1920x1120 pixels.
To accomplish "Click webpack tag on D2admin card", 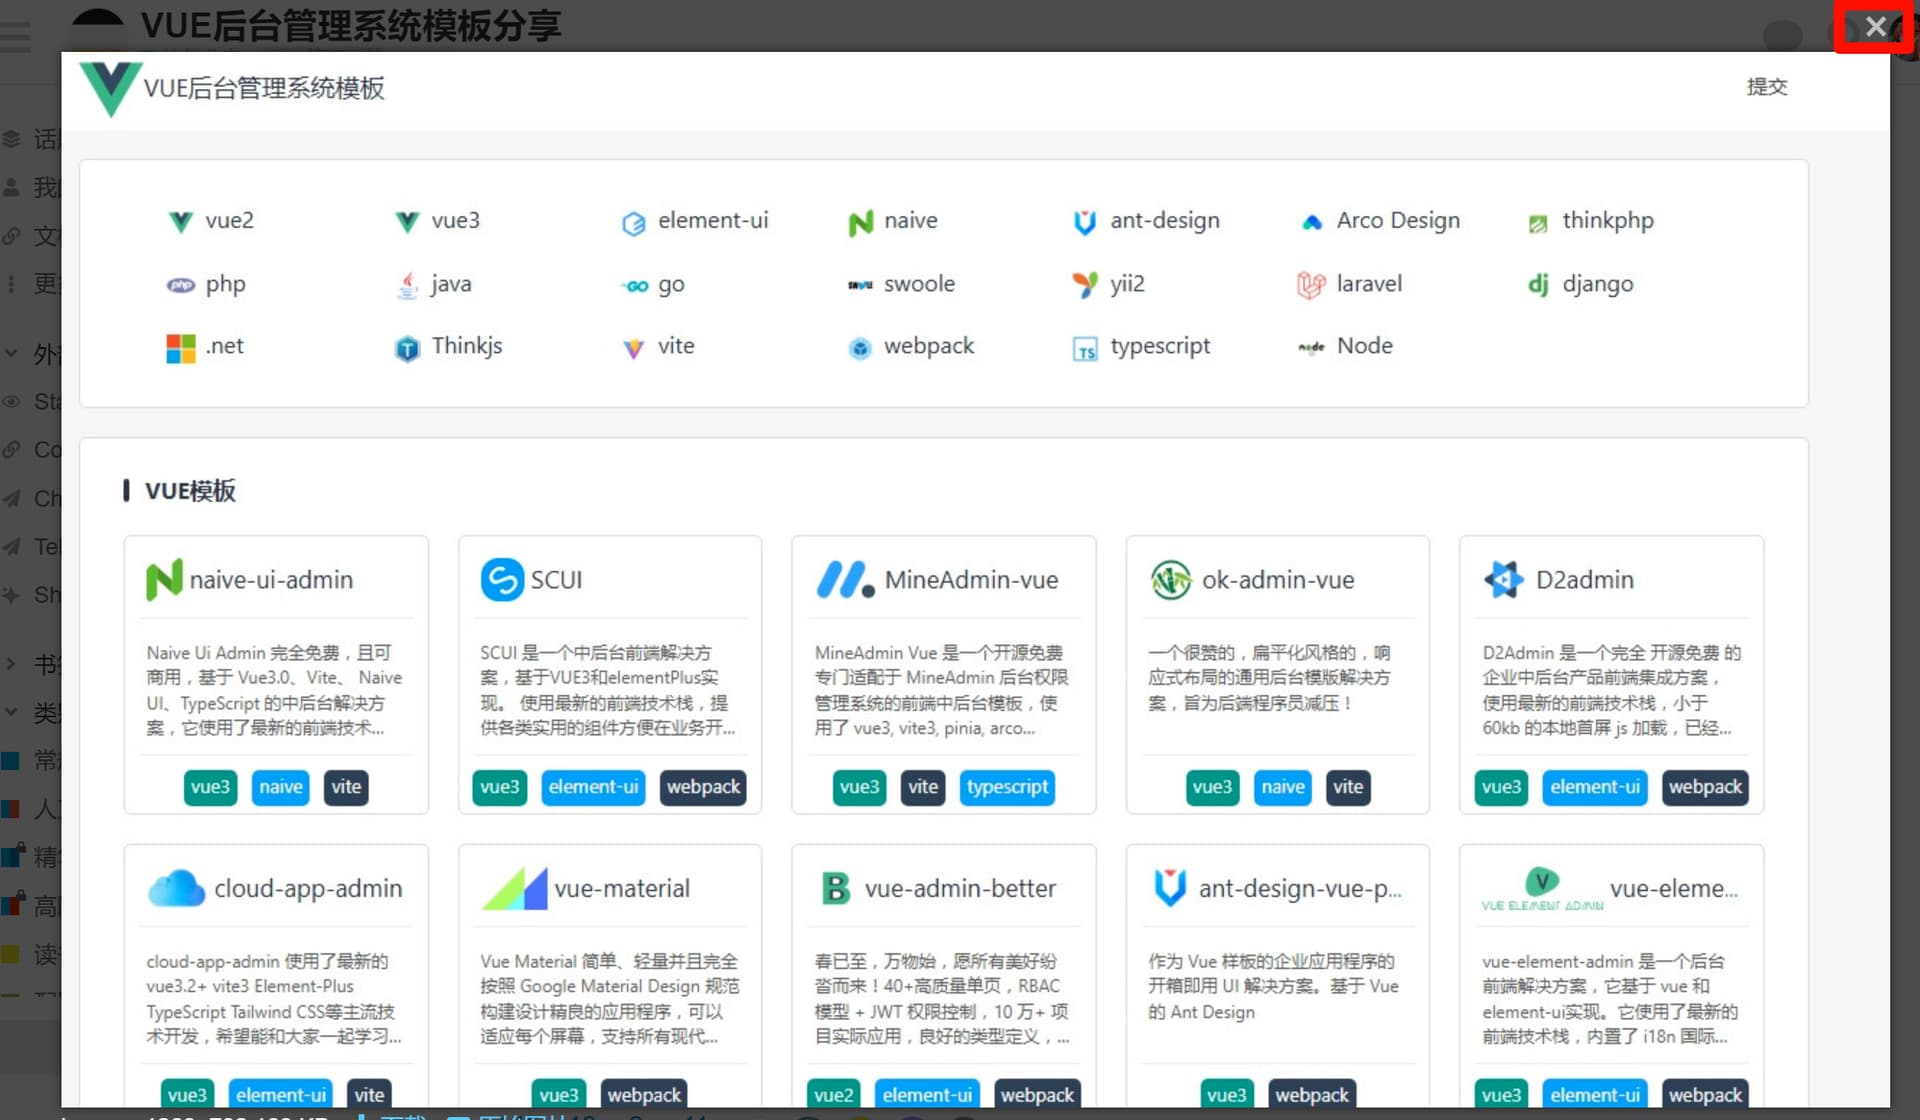I will click(x=1705, y=787).
